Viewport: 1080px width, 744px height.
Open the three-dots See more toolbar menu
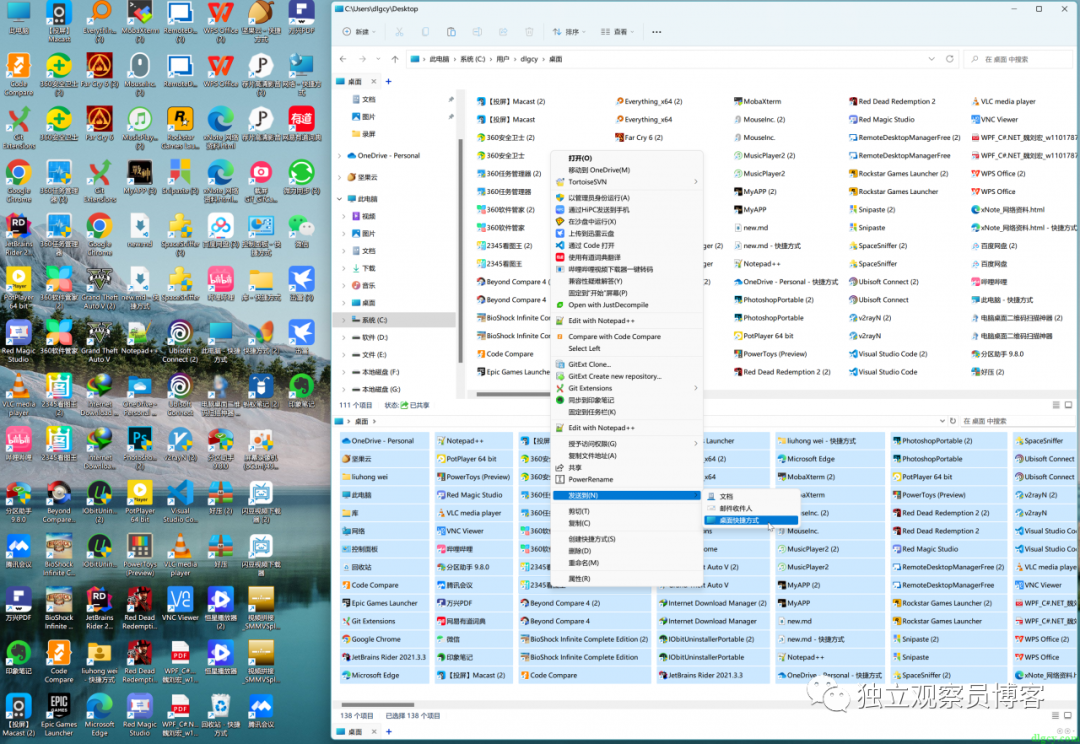(656, 32)
